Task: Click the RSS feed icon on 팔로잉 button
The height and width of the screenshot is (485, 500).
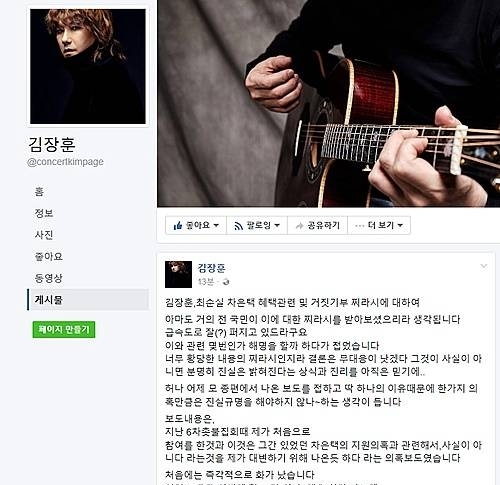Action: [238, 226]
